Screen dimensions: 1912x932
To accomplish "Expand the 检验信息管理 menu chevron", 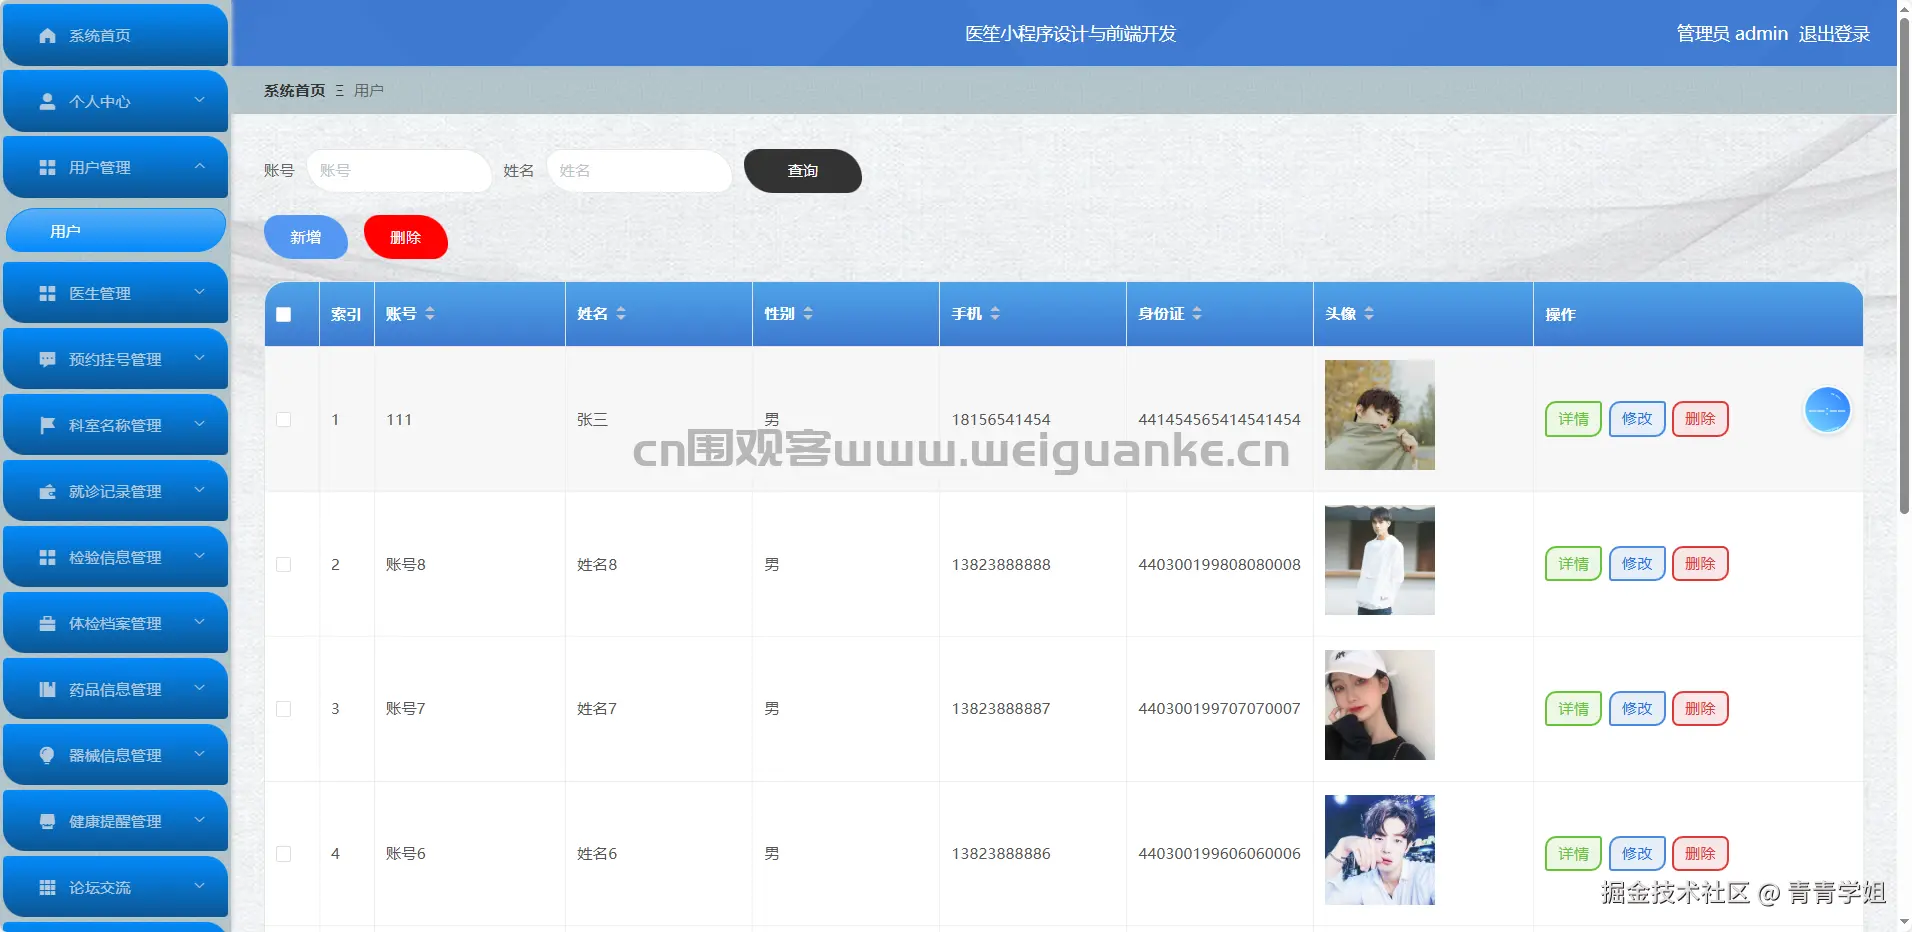I will [199, 556].
